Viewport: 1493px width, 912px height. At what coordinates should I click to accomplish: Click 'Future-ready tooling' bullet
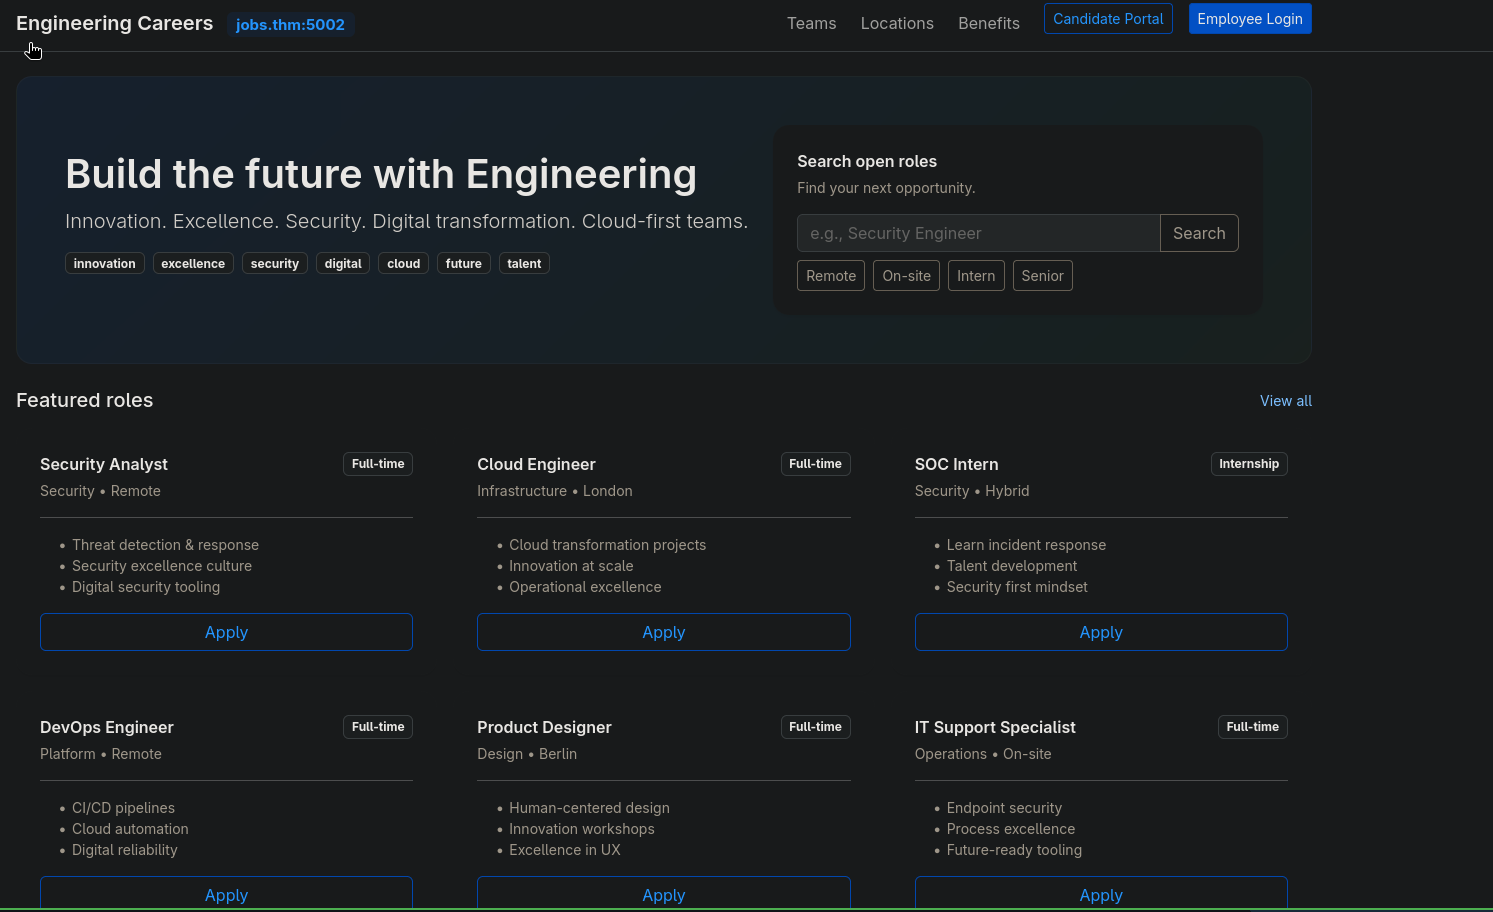1014,850
